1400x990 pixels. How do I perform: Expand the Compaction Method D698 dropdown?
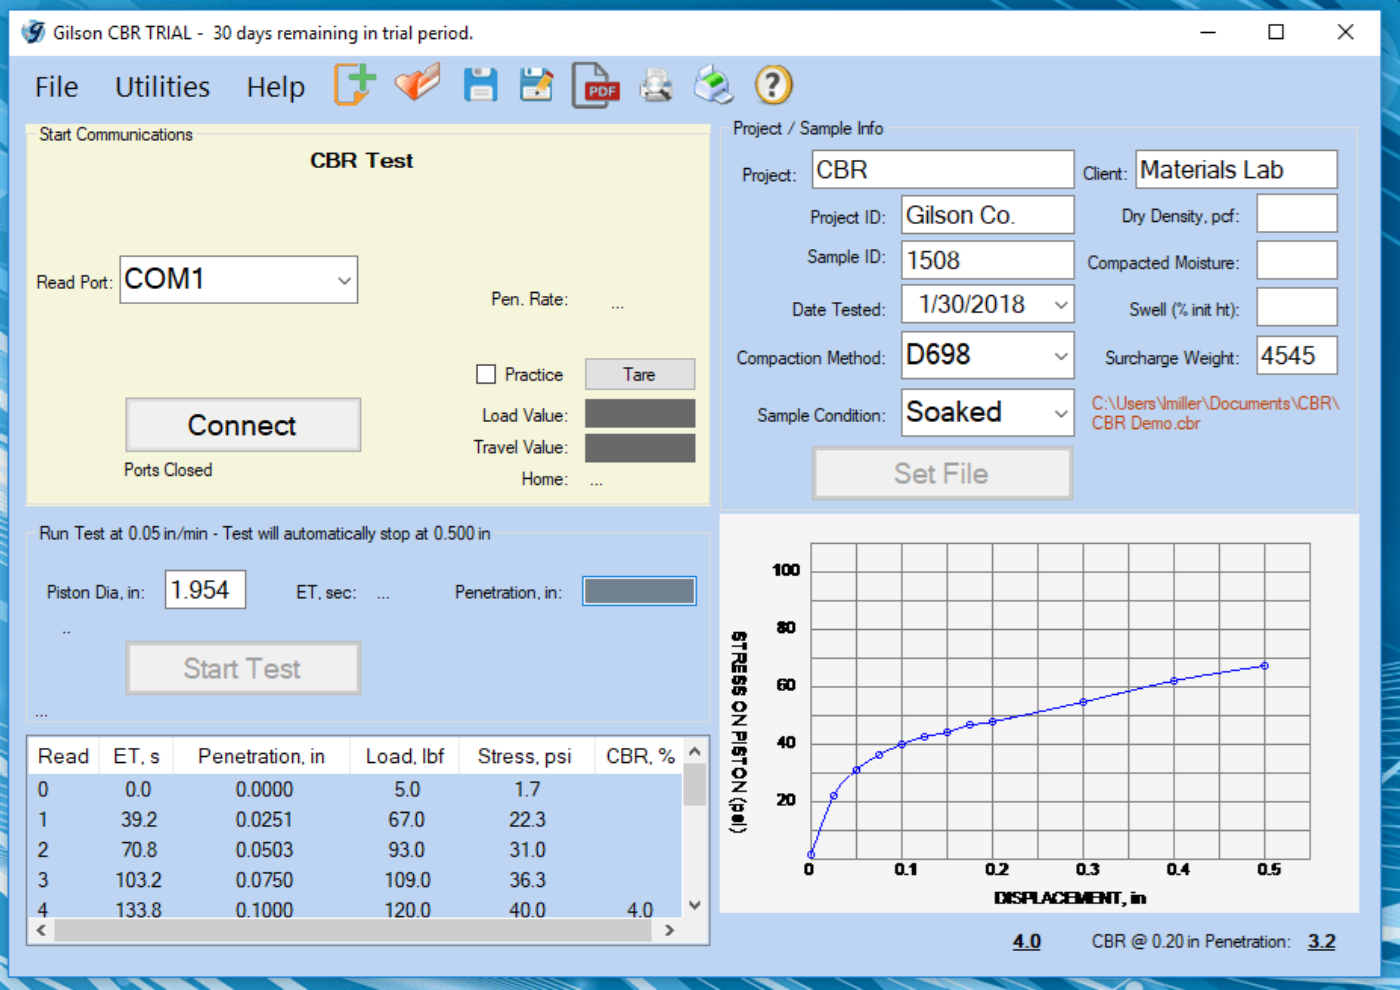(1061, 356)
